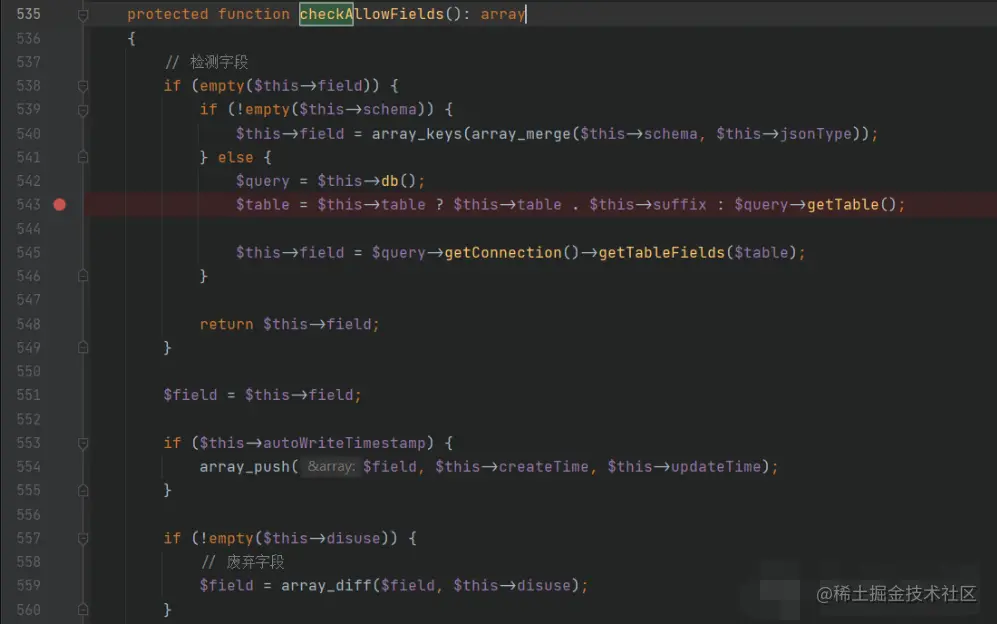The width and height of the screenshot is (997, 624).
Task: Click line number 545 in gutter
Action: (x=29, y=253)
